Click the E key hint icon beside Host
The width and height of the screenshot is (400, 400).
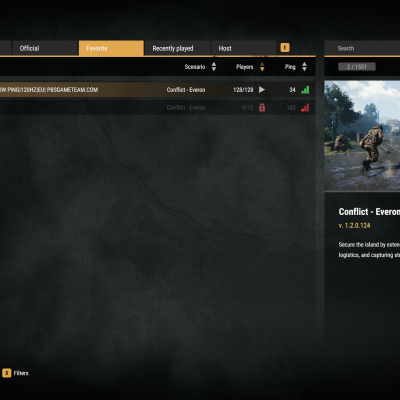tap(285, 48)
